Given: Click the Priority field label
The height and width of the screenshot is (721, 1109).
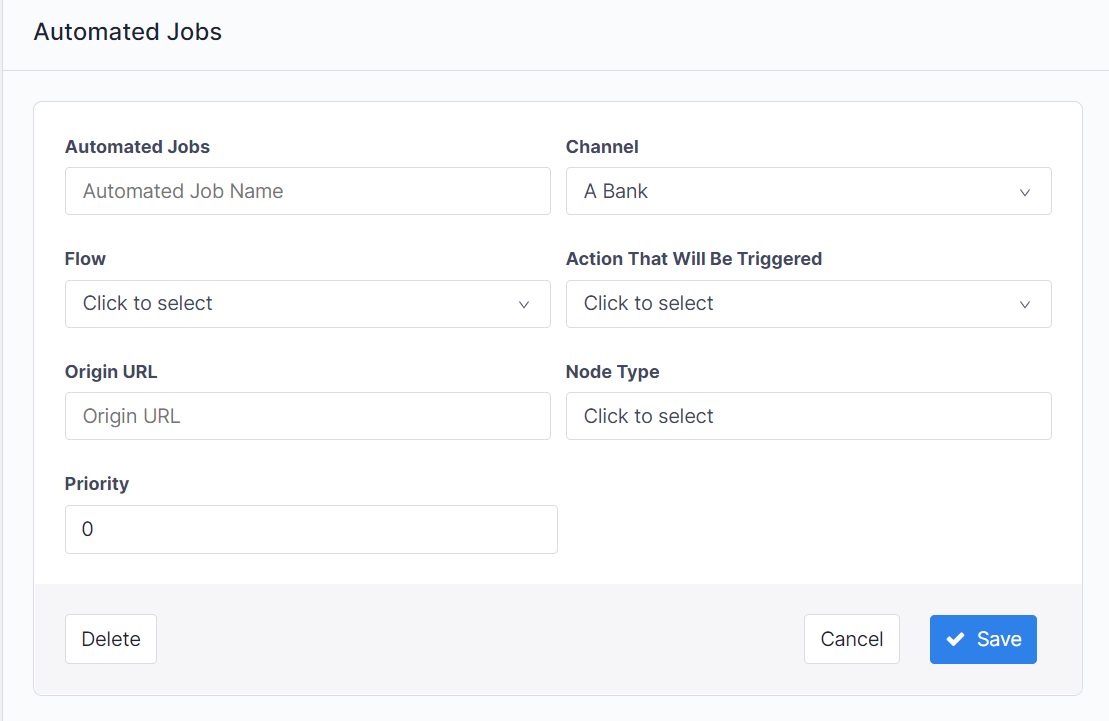Looking at the screenshot, I should 97,484.
